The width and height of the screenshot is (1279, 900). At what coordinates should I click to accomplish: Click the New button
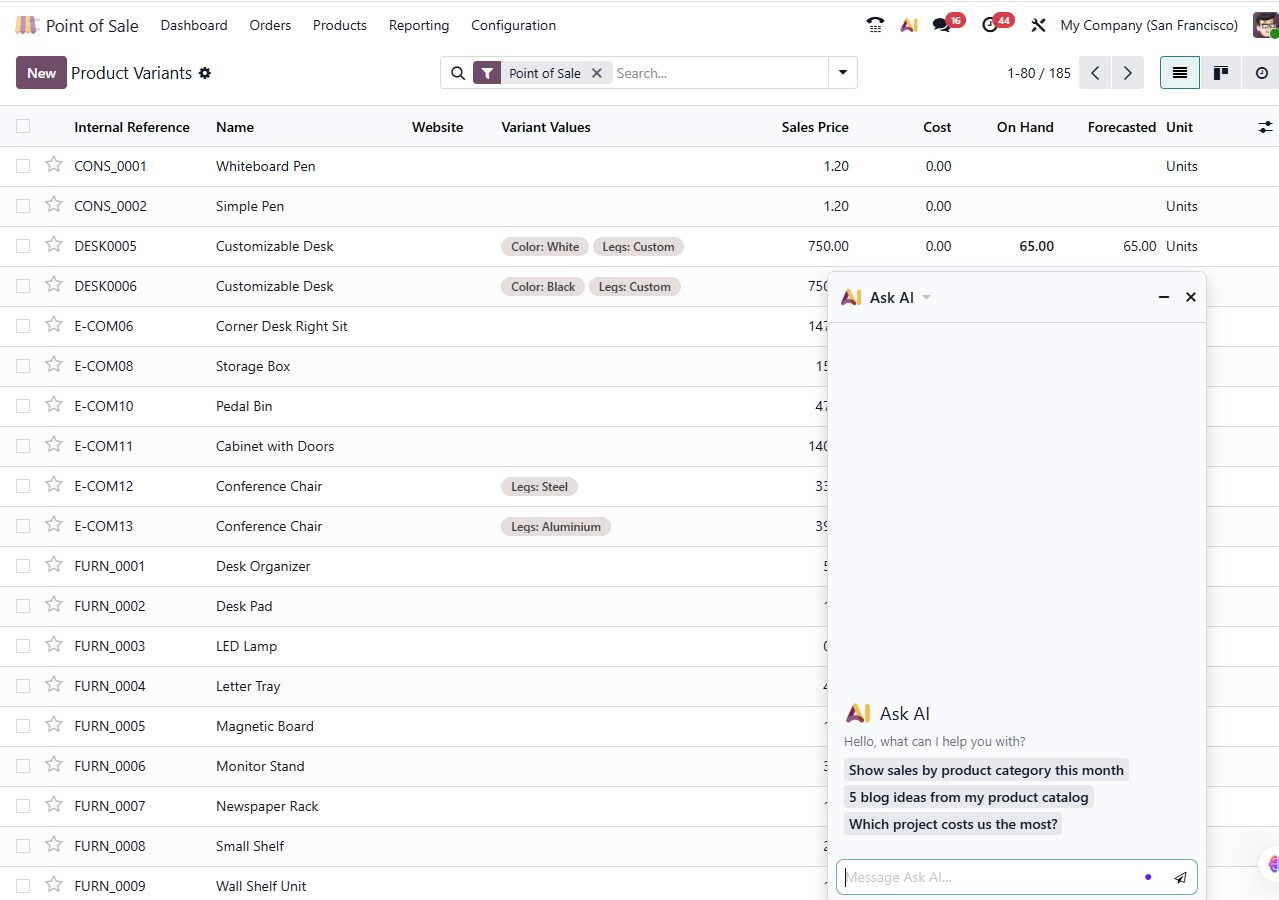click(41, 73)
